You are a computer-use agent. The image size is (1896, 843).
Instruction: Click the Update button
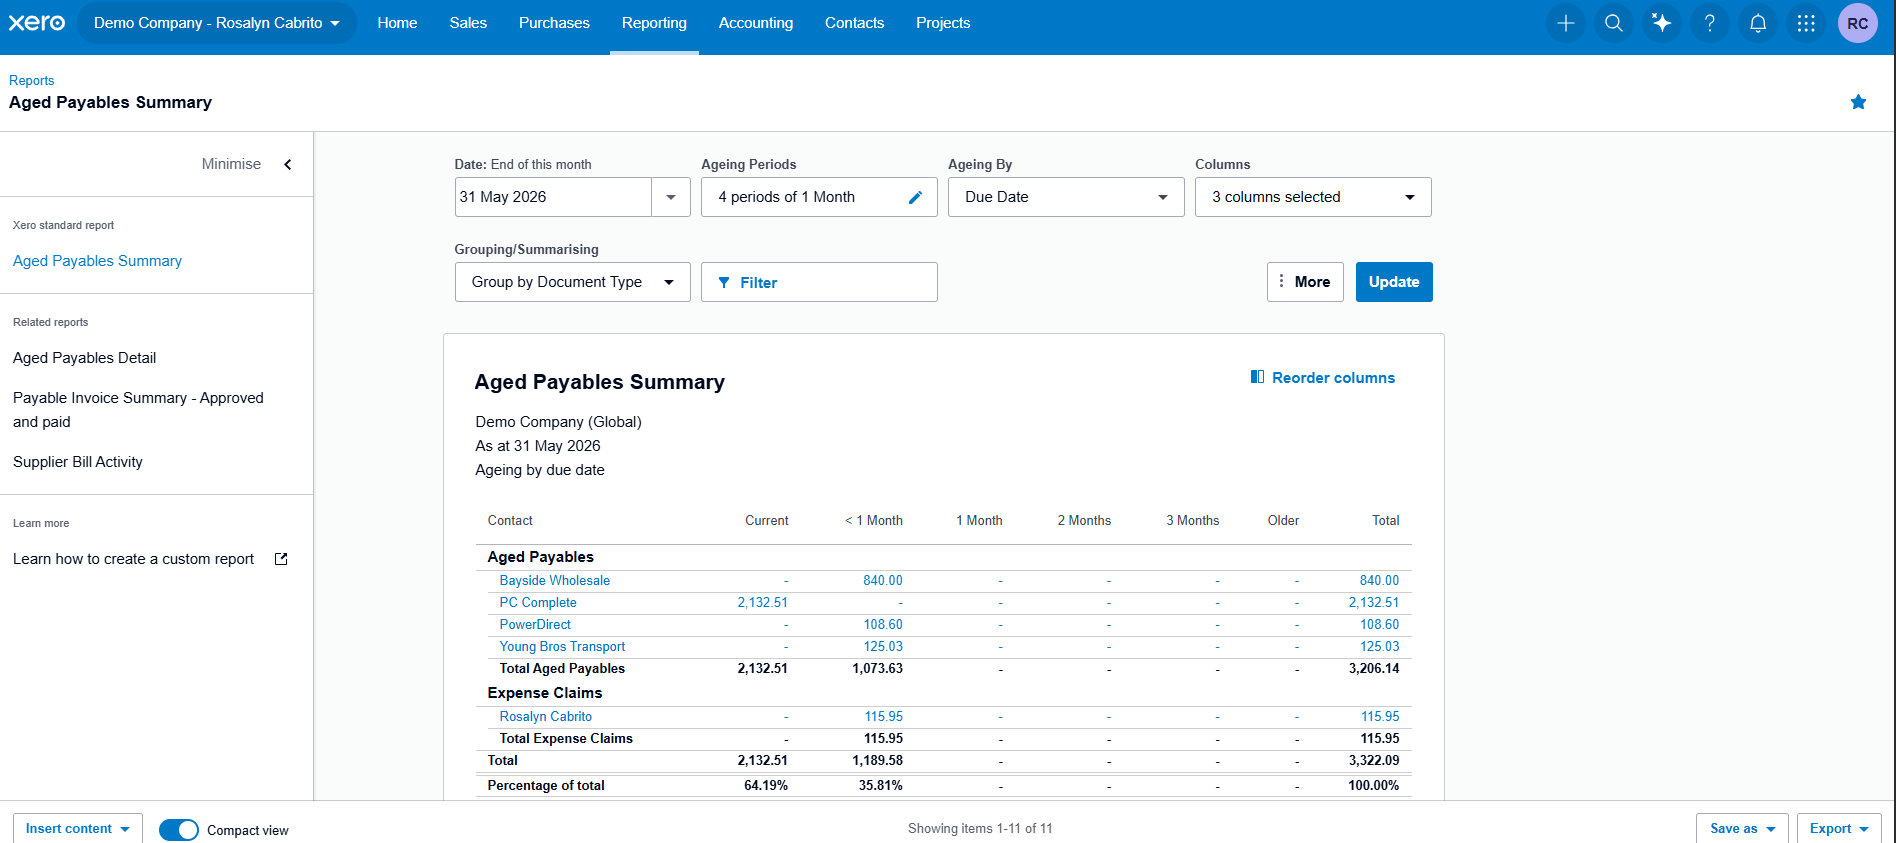[x=1394, y=282]
